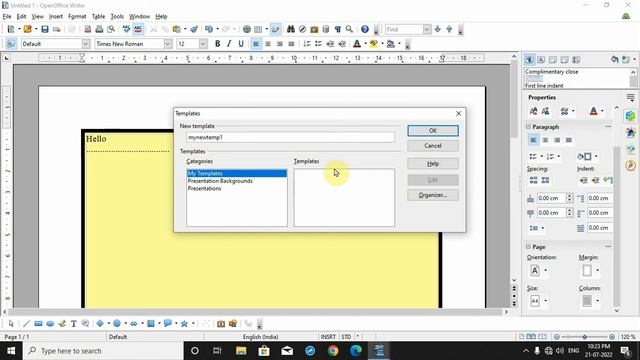Toggle Bold formatting

[x=218, y=44]
